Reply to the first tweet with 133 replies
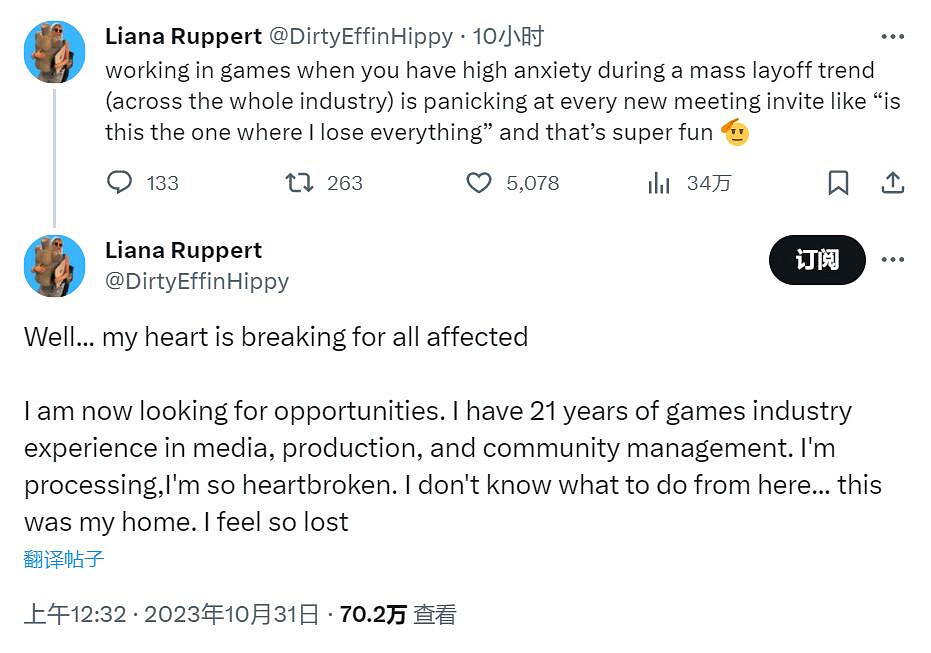The width and height of the screenshot is (931, 653). coord(120,183)
